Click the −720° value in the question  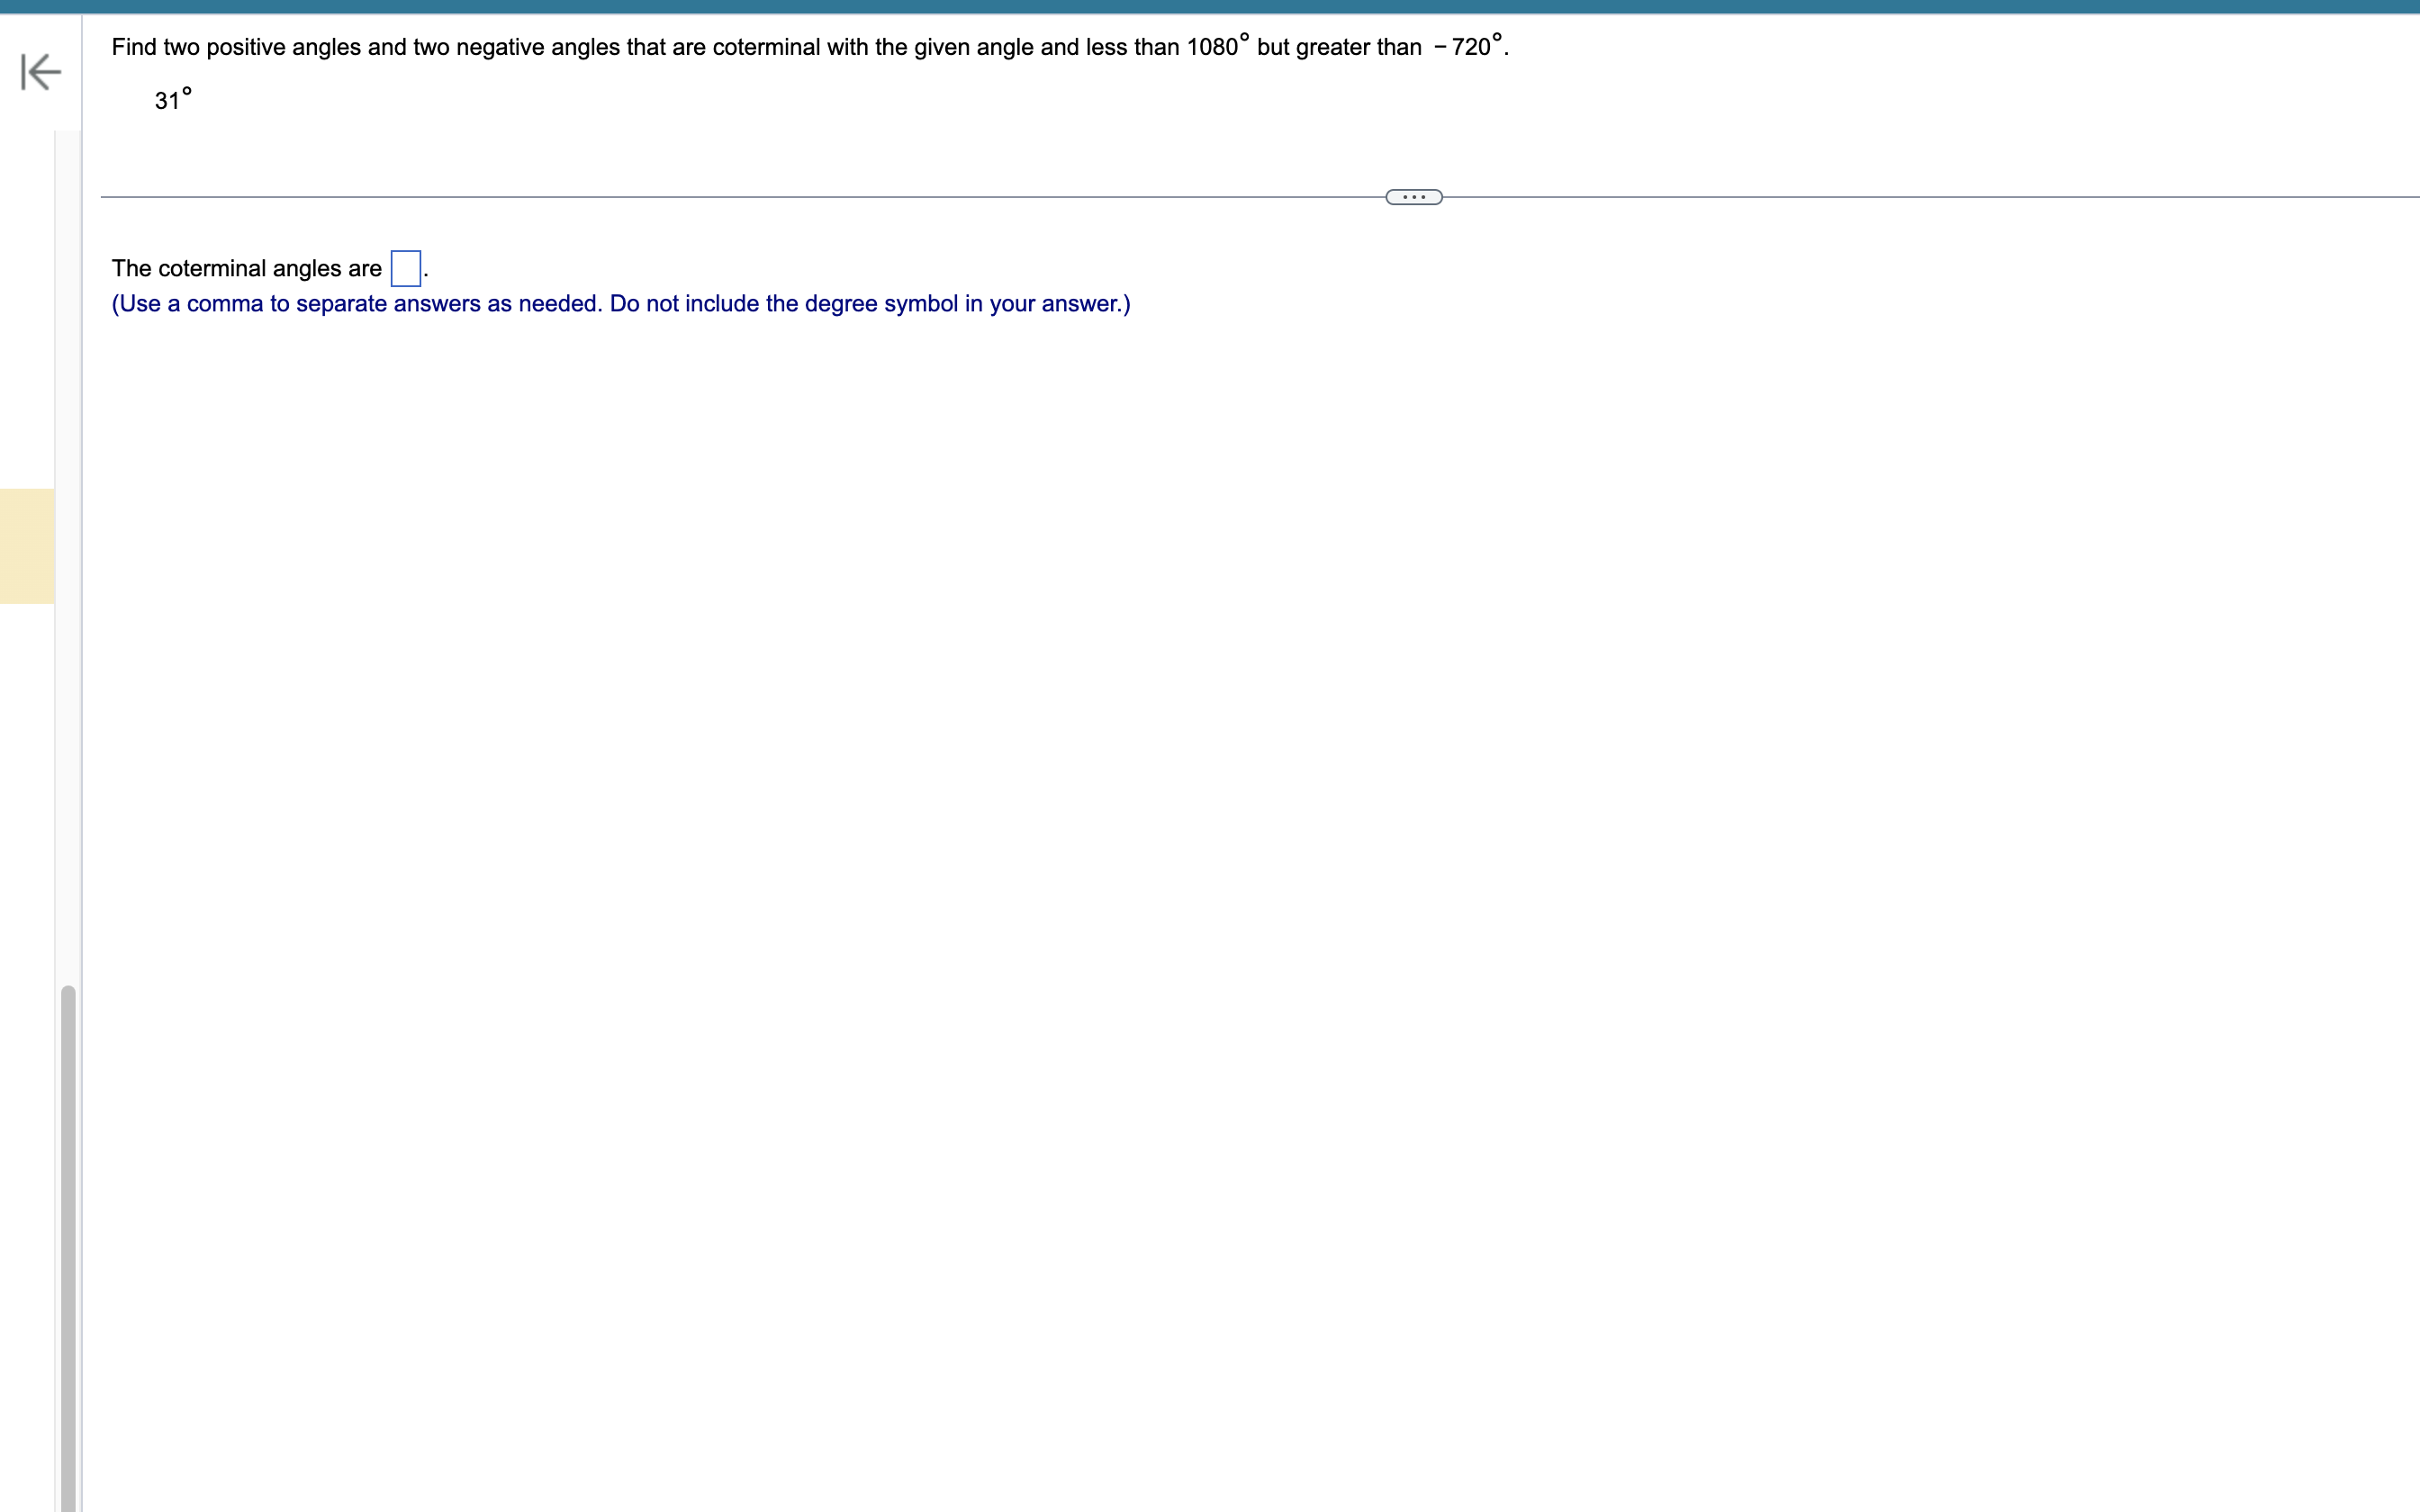coord(1468,47)
